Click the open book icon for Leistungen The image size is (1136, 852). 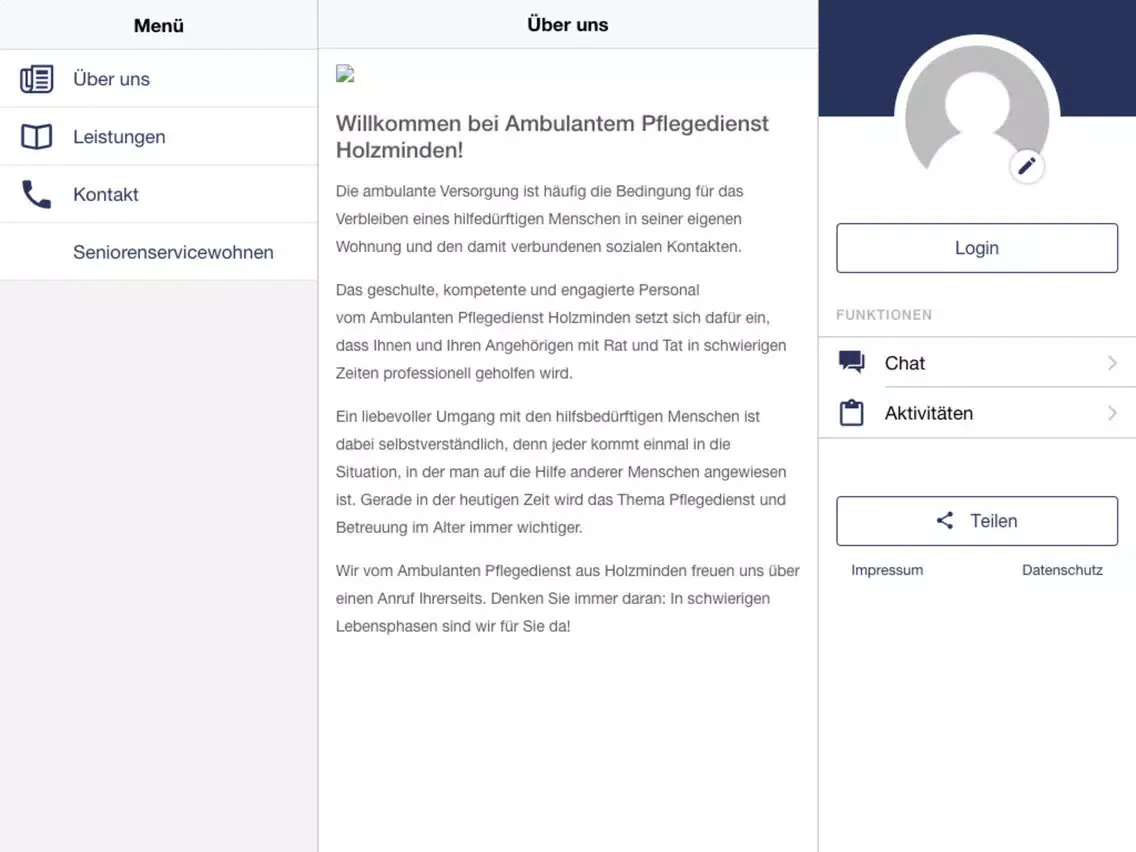(x=37, y=137)
